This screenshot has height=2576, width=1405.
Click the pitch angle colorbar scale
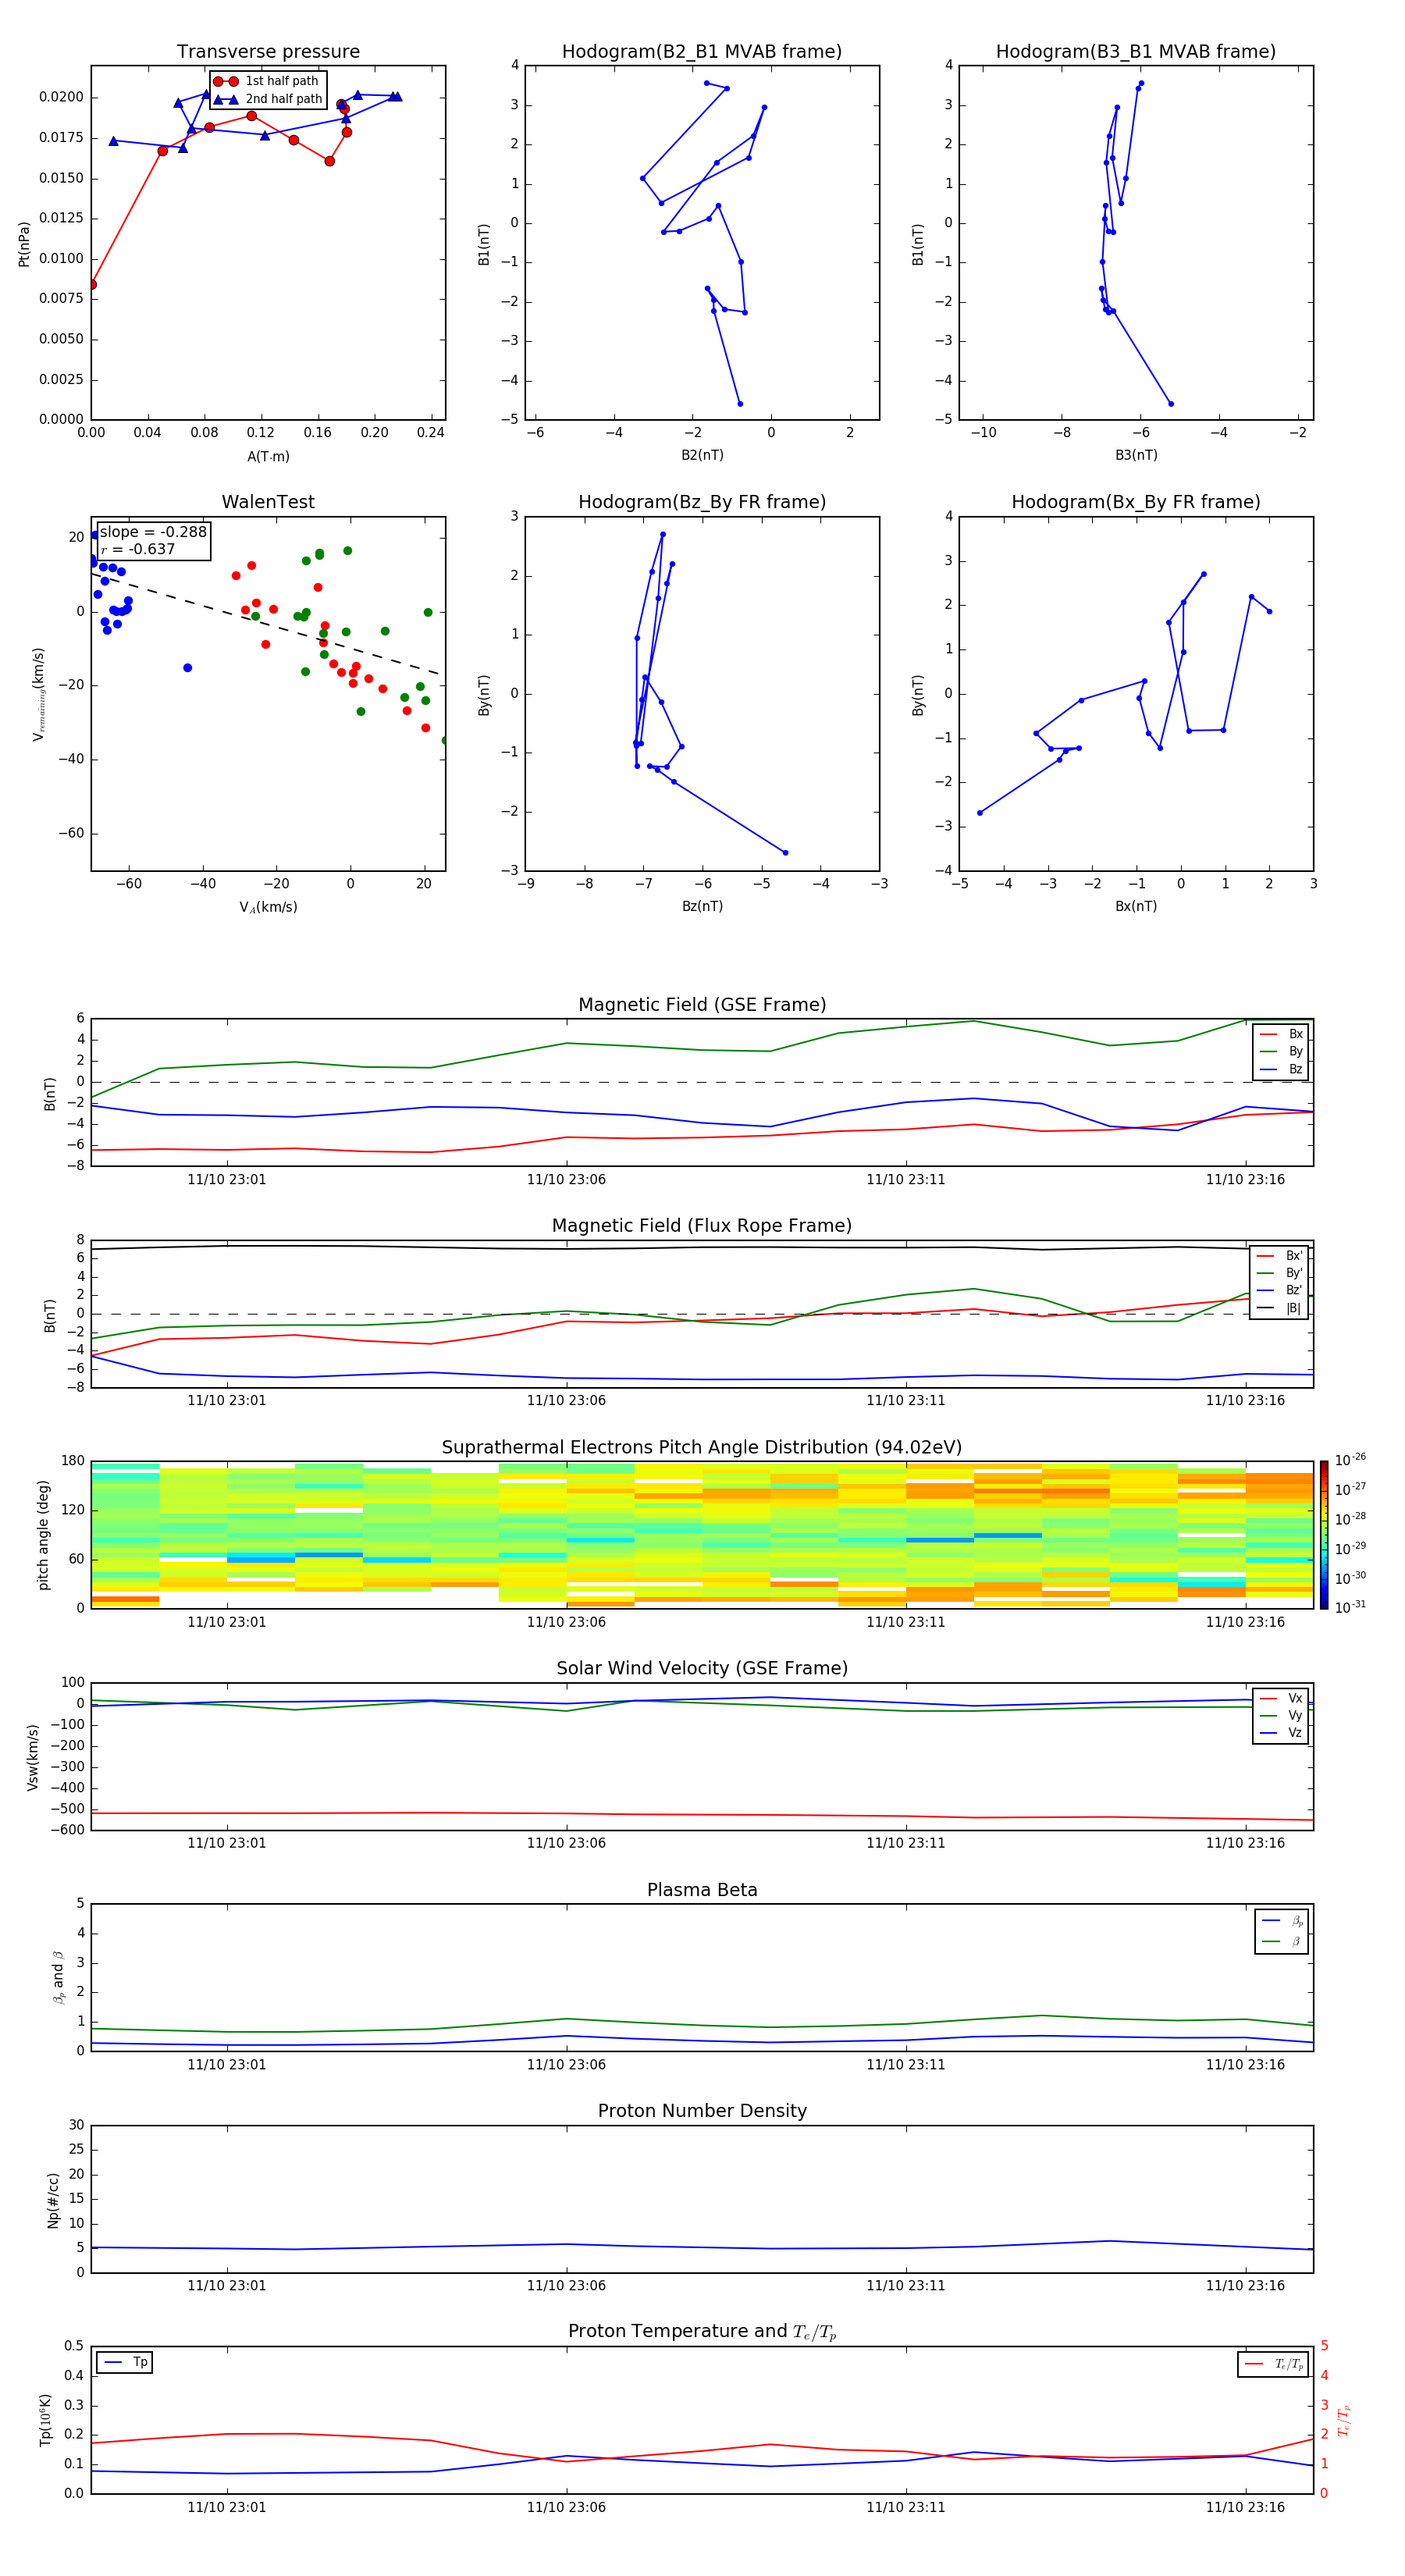1324,1535
